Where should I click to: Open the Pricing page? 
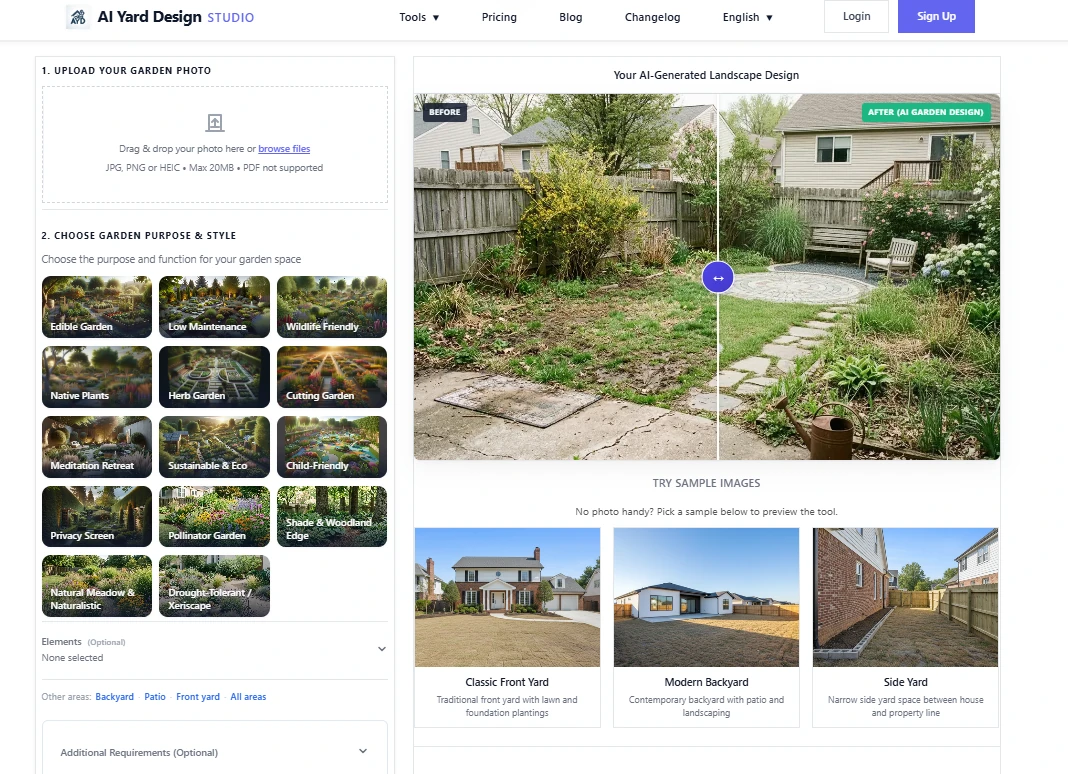(499, 17)
